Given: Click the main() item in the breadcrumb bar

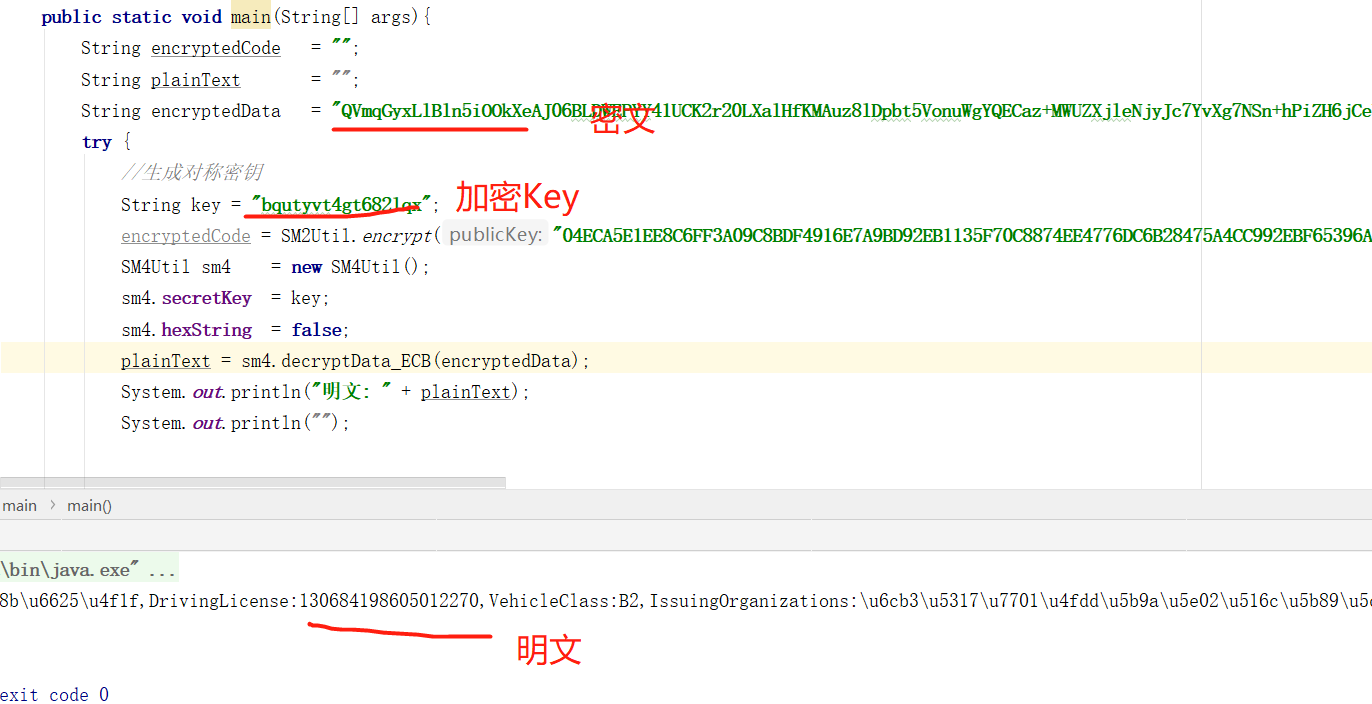Looking at the screenshot, I should (89, 505).
